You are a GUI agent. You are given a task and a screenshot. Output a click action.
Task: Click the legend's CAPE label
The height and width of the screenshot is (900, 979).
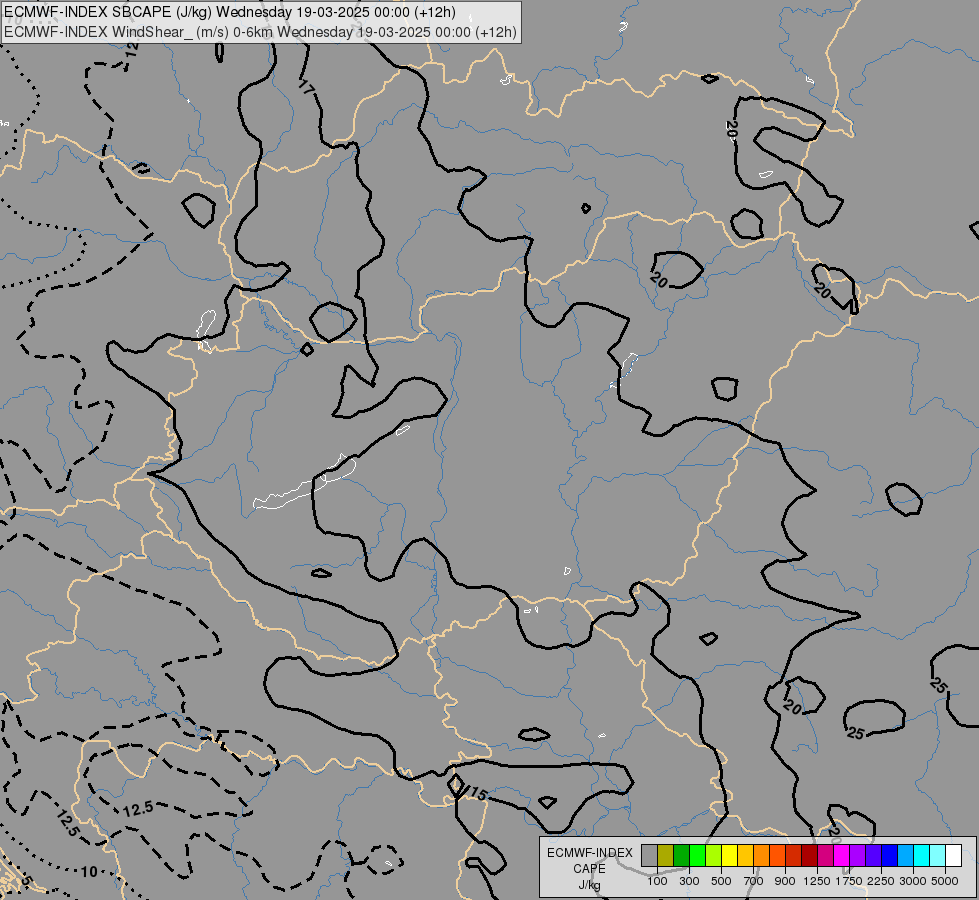(589, 869)
